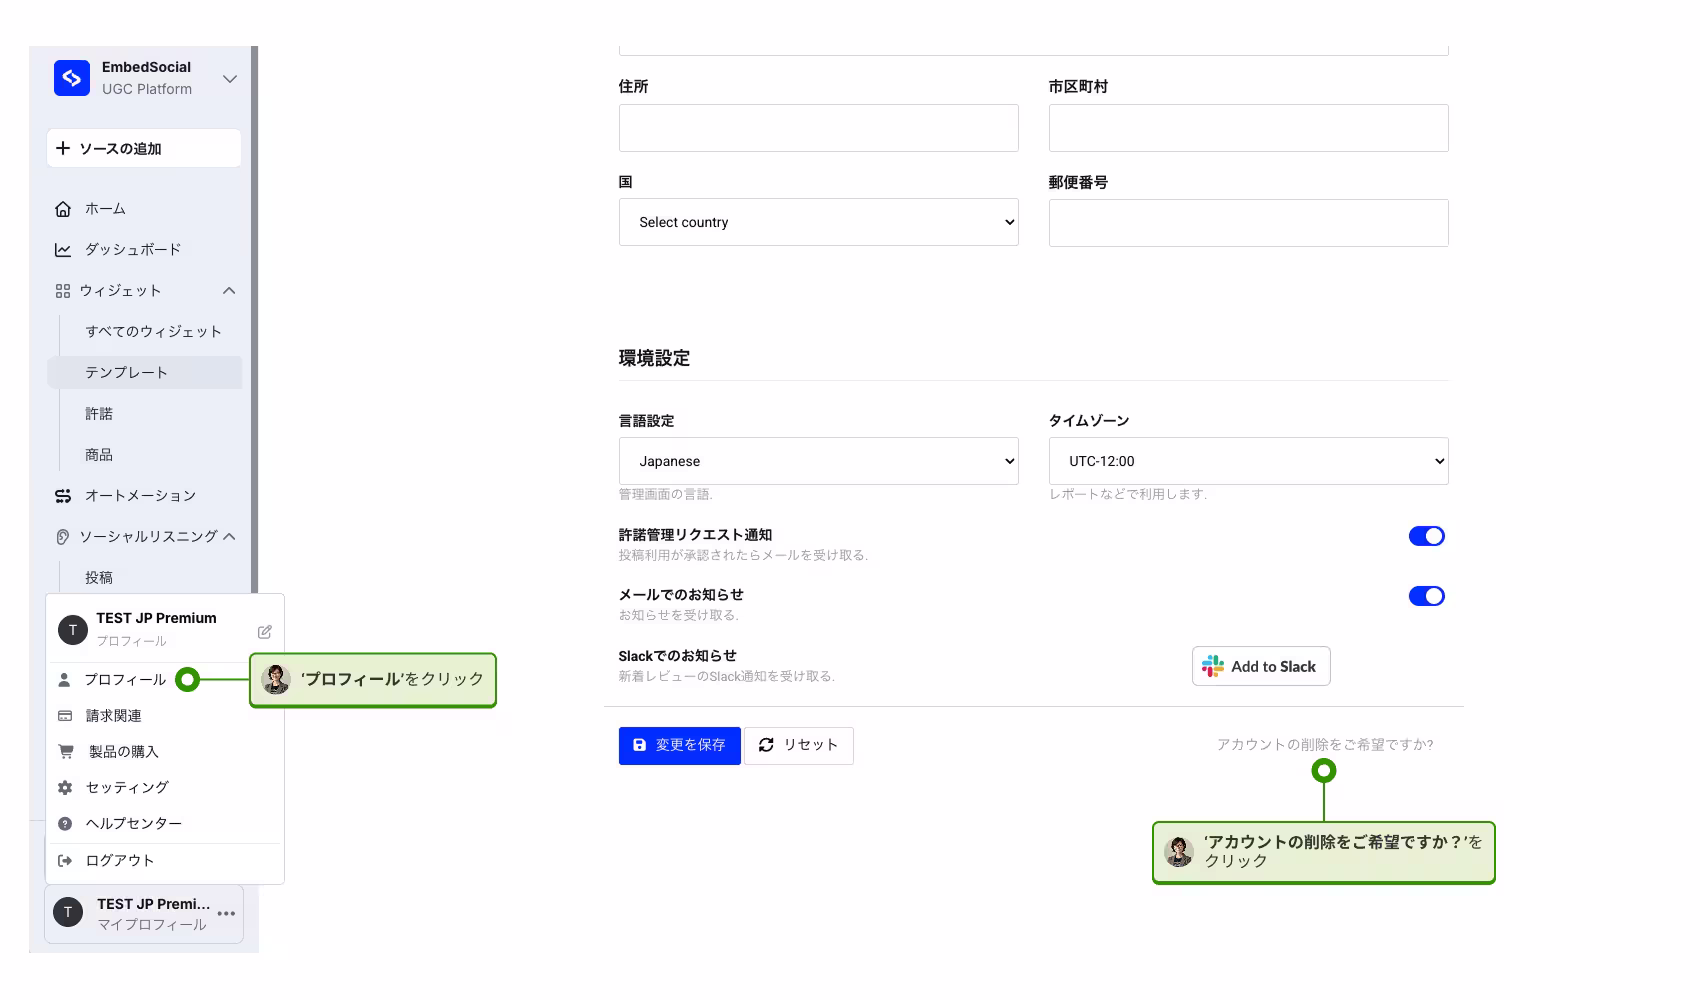Click the 郵便番号 input field
This screenshot has width=1700, height=1000.
point(1249,223)
